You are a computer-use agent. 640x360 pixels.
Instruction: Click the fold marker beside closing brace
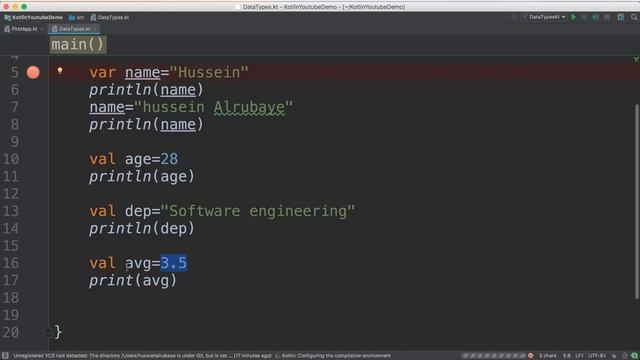pos(47,333)
